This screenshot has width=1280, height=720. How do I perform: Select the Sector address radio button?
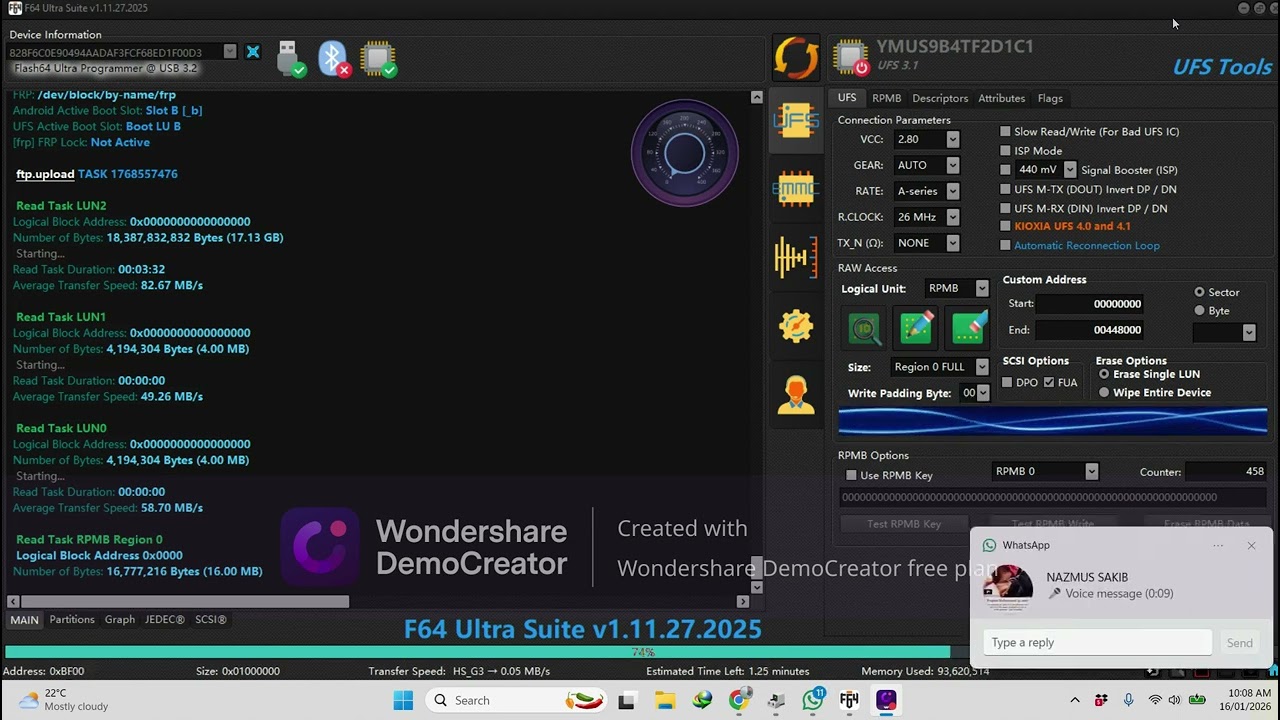[x=1199, y=292]
